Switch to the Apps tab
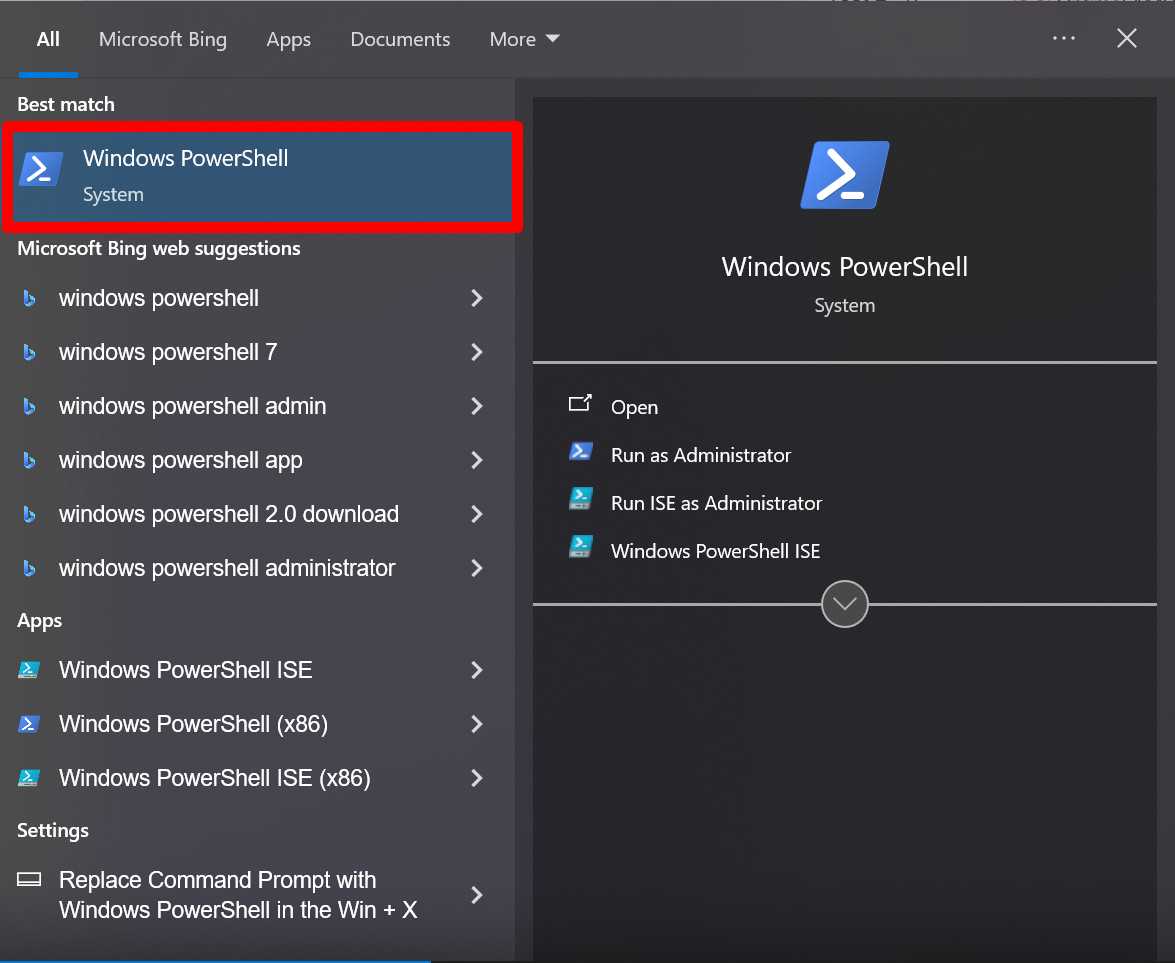1175x963 pixels. coord(289,40)
